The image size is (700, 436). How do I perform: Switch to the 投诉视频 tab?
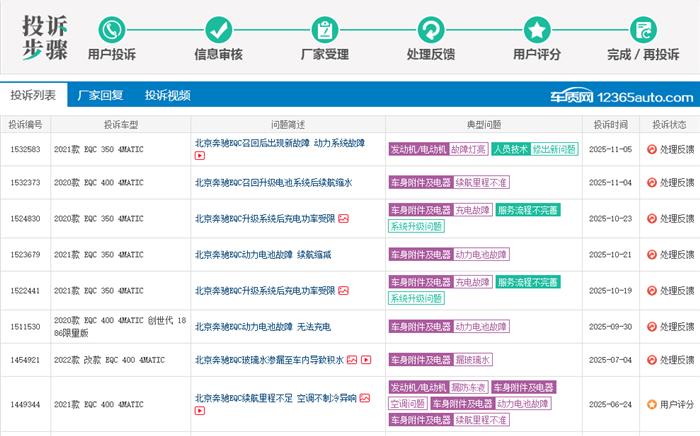point(167,96)
